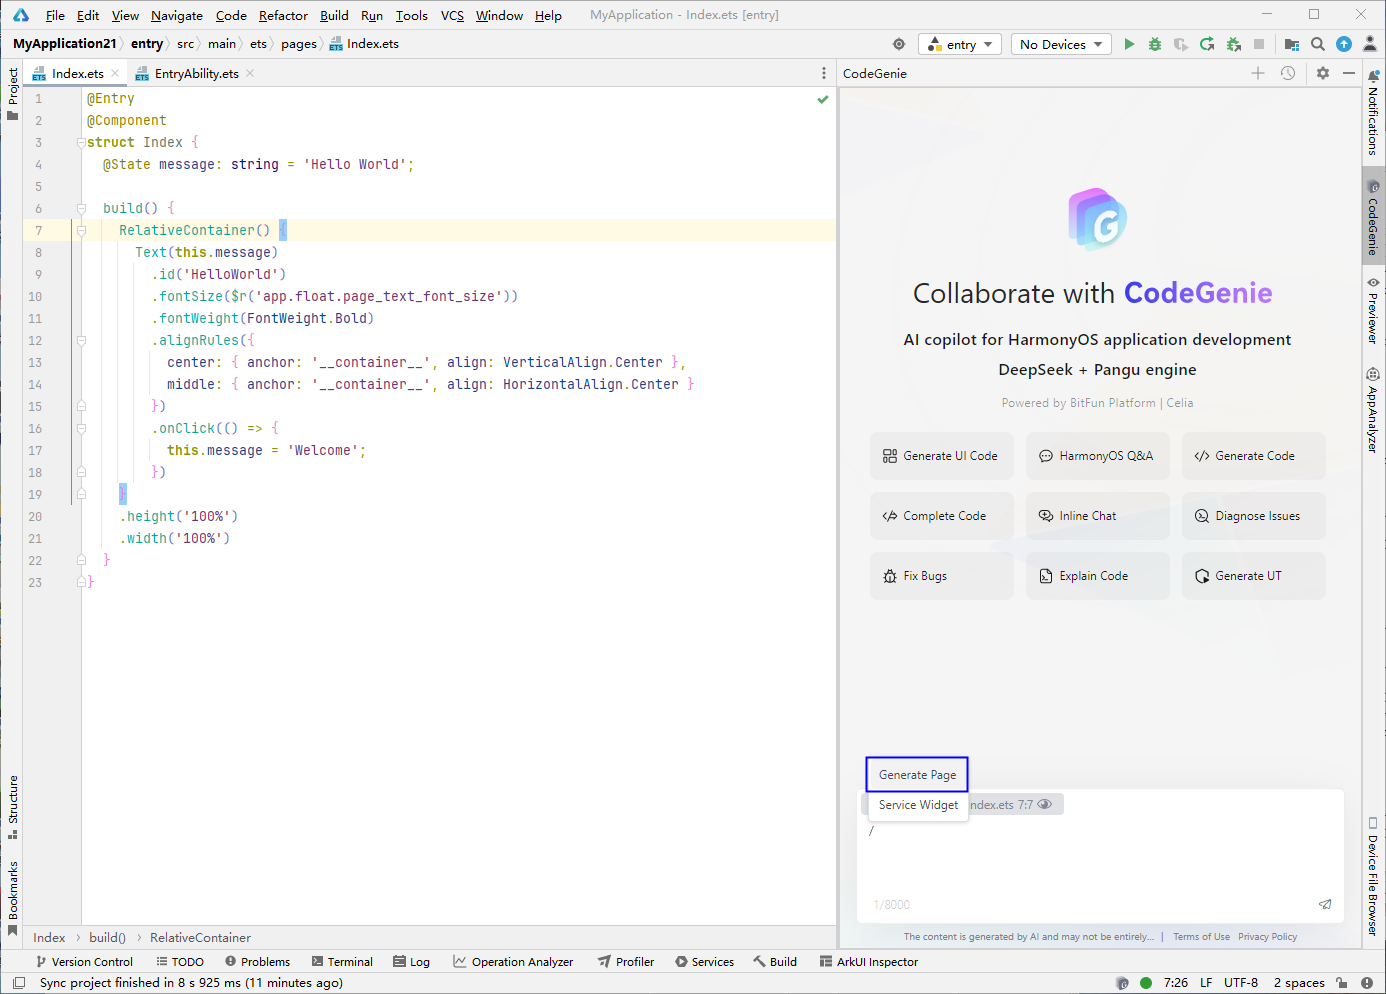Start debugging with the bug icon
This screenshot has height=994, width=1386.
tap(1155, 44)
